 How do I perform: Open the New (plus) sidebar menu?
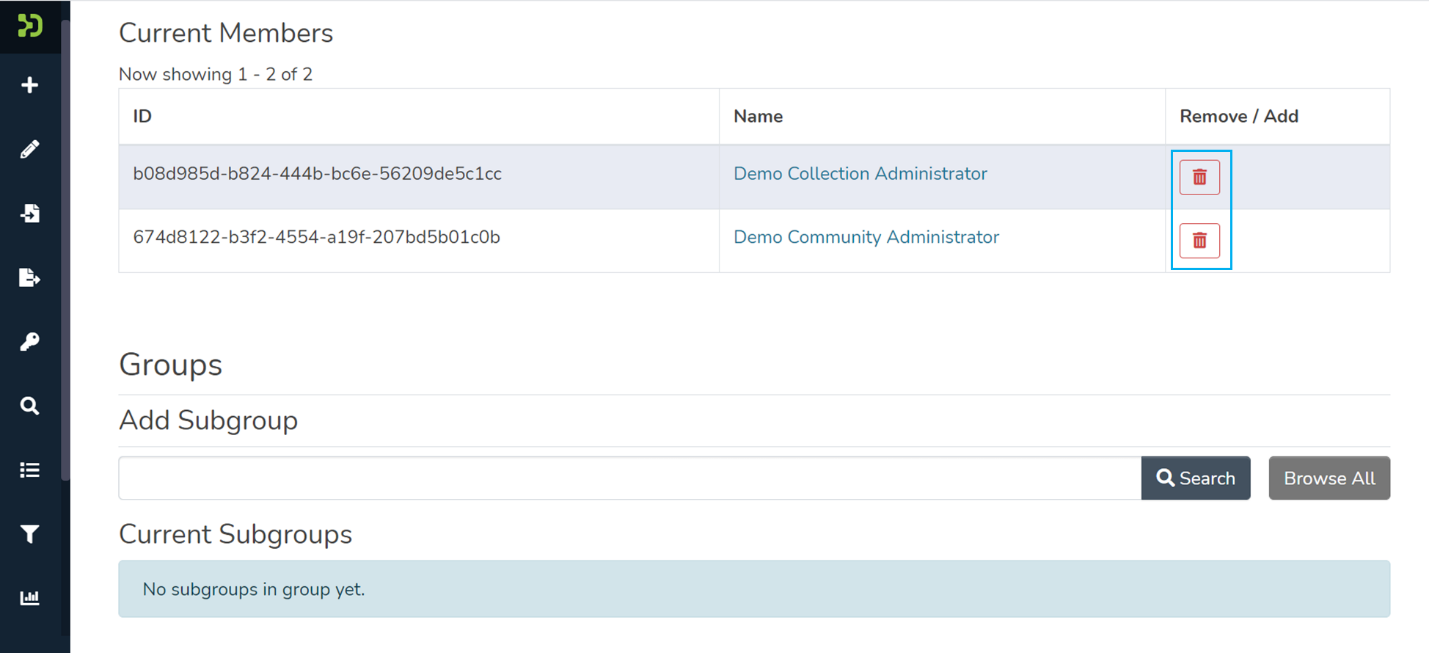pos(30,85)
